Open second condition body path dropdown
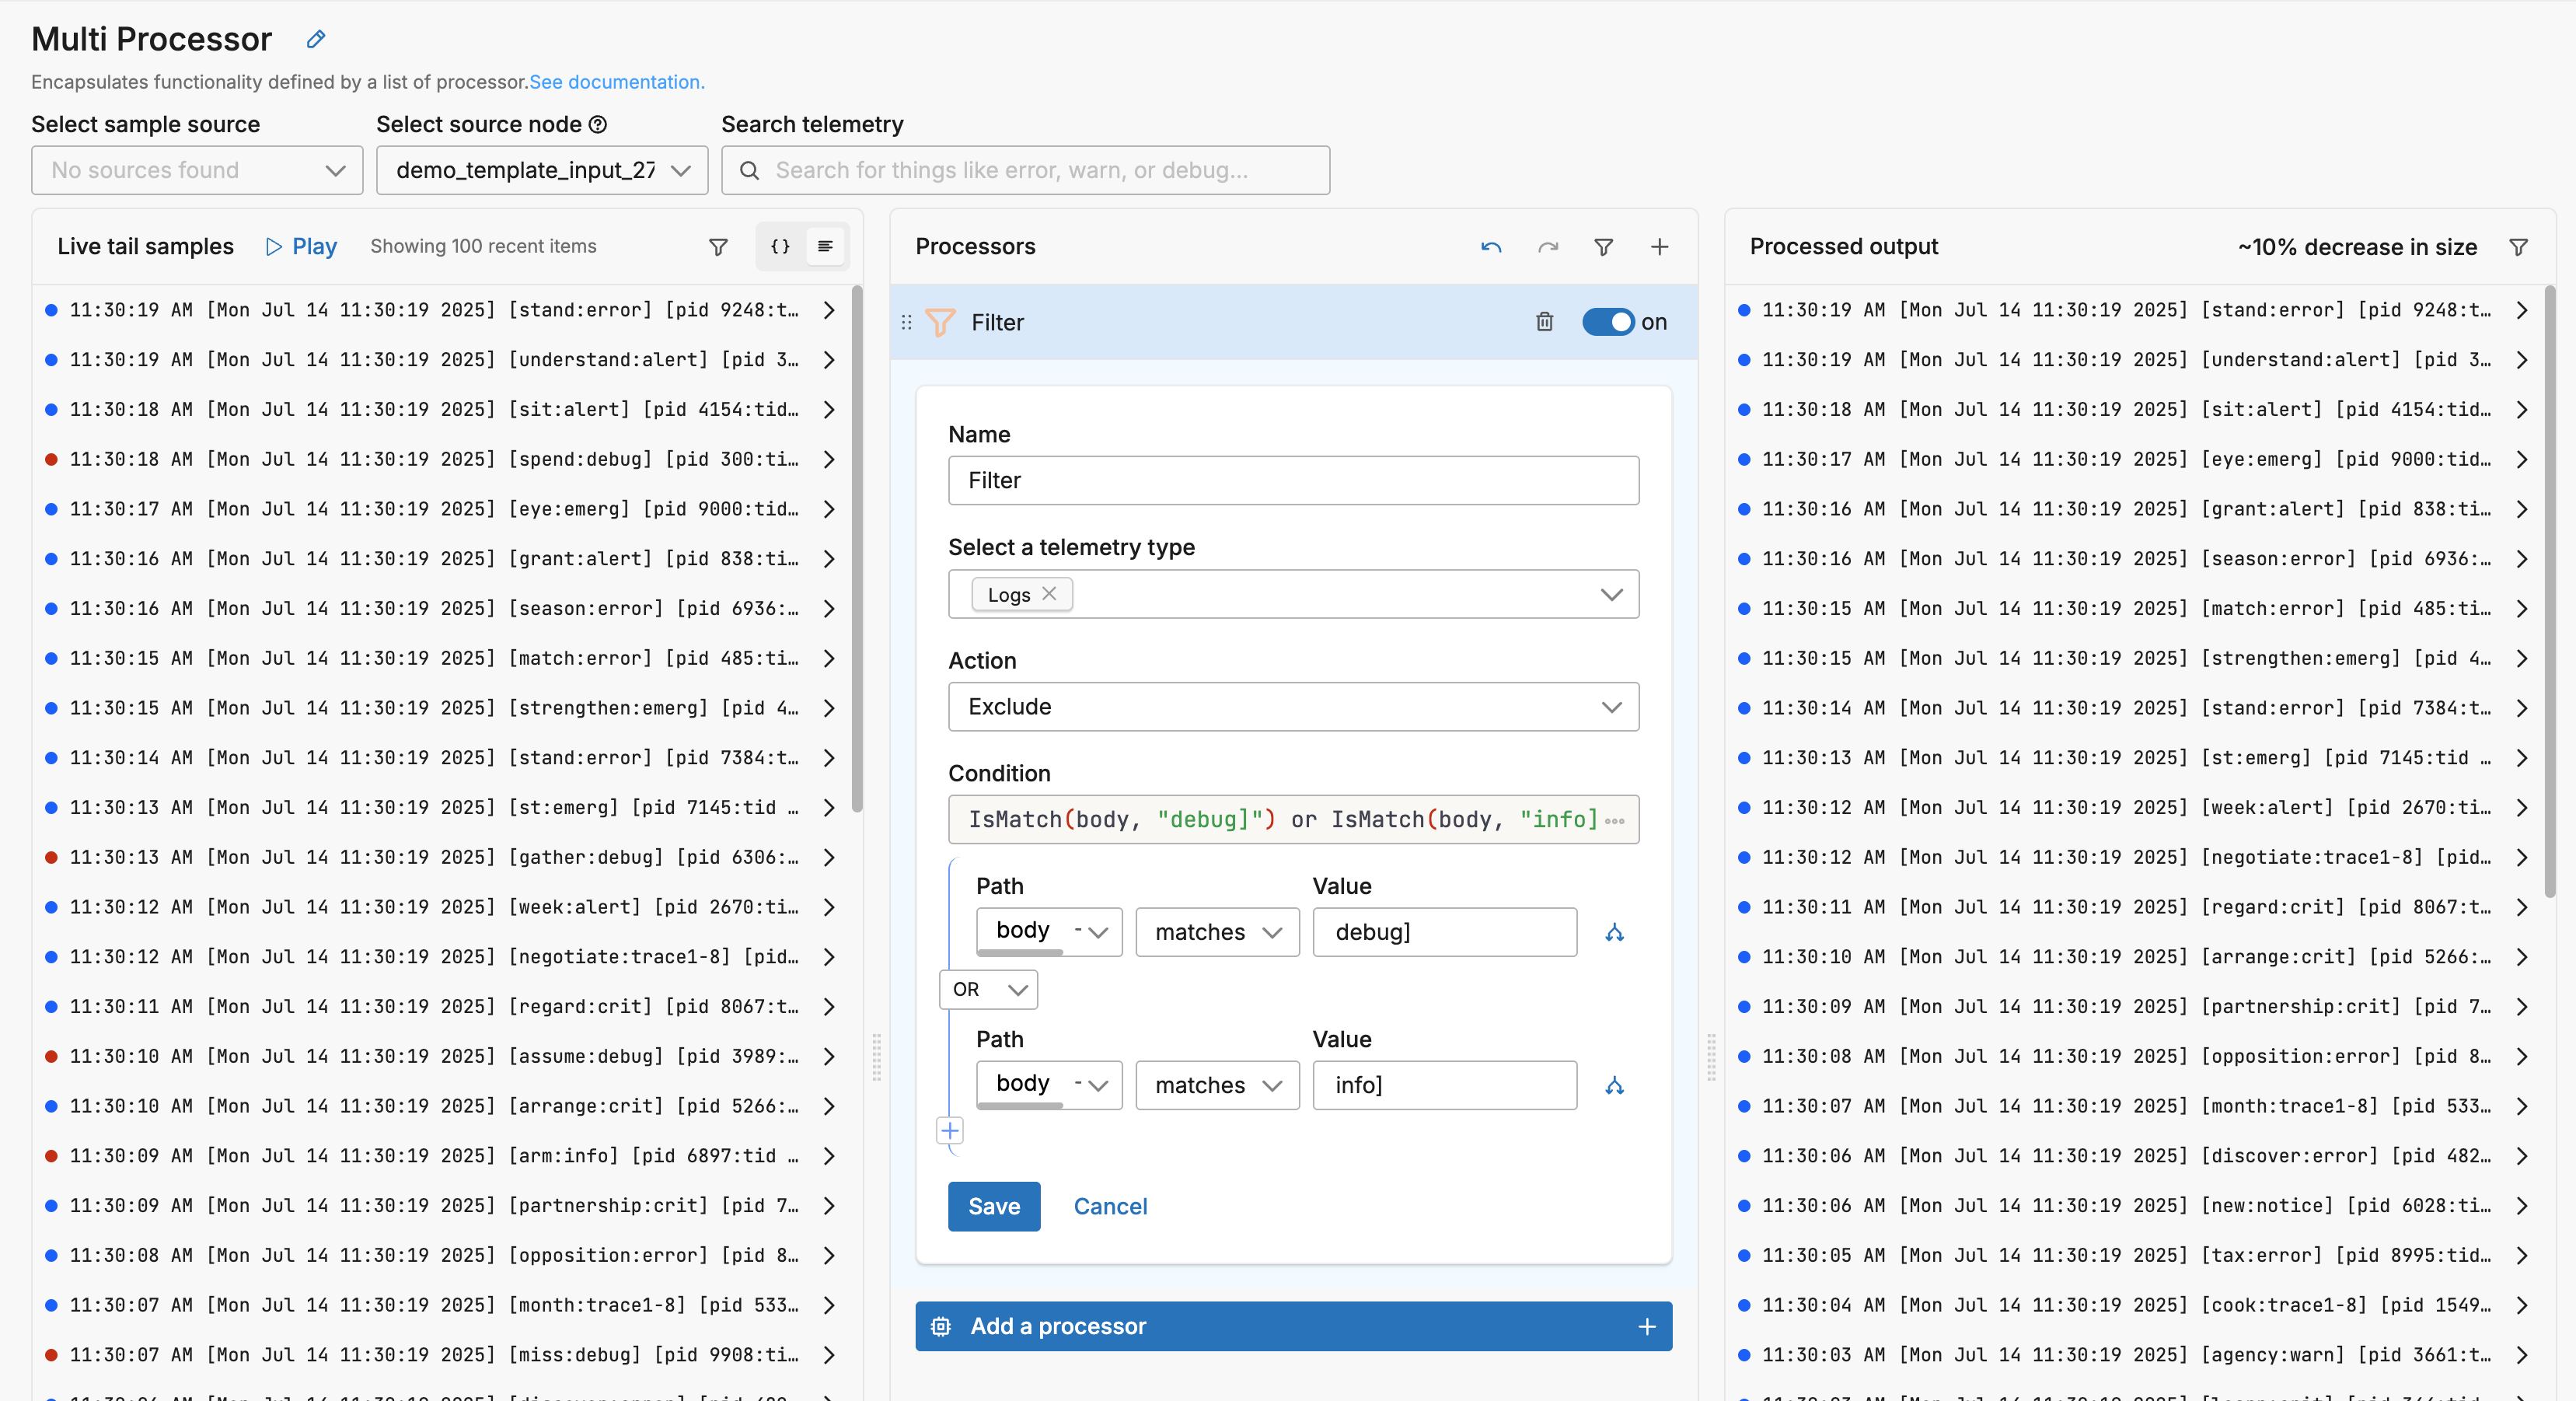 coord(1049,1085)
